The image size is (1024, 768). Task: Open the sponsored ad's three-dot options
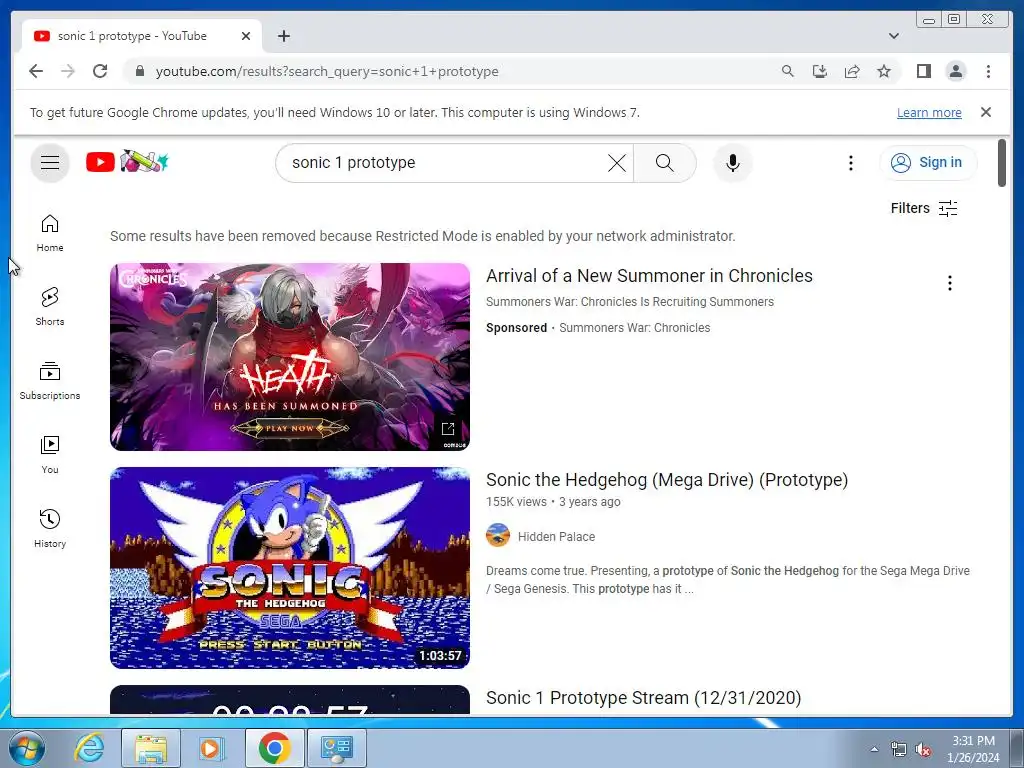click(950, 283)
